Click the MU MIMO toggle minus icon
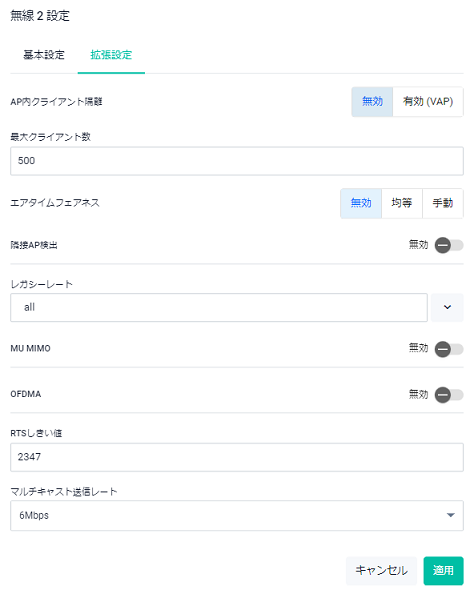 [443, 349]
